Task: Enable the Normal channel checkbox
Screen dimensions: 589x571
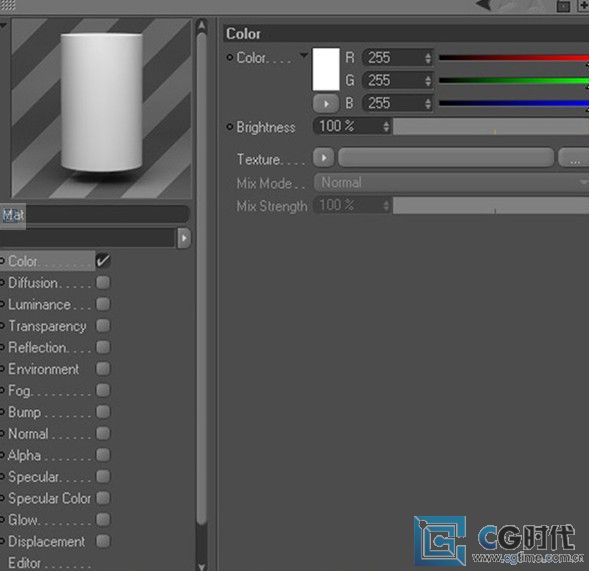Action: point(103,433)
